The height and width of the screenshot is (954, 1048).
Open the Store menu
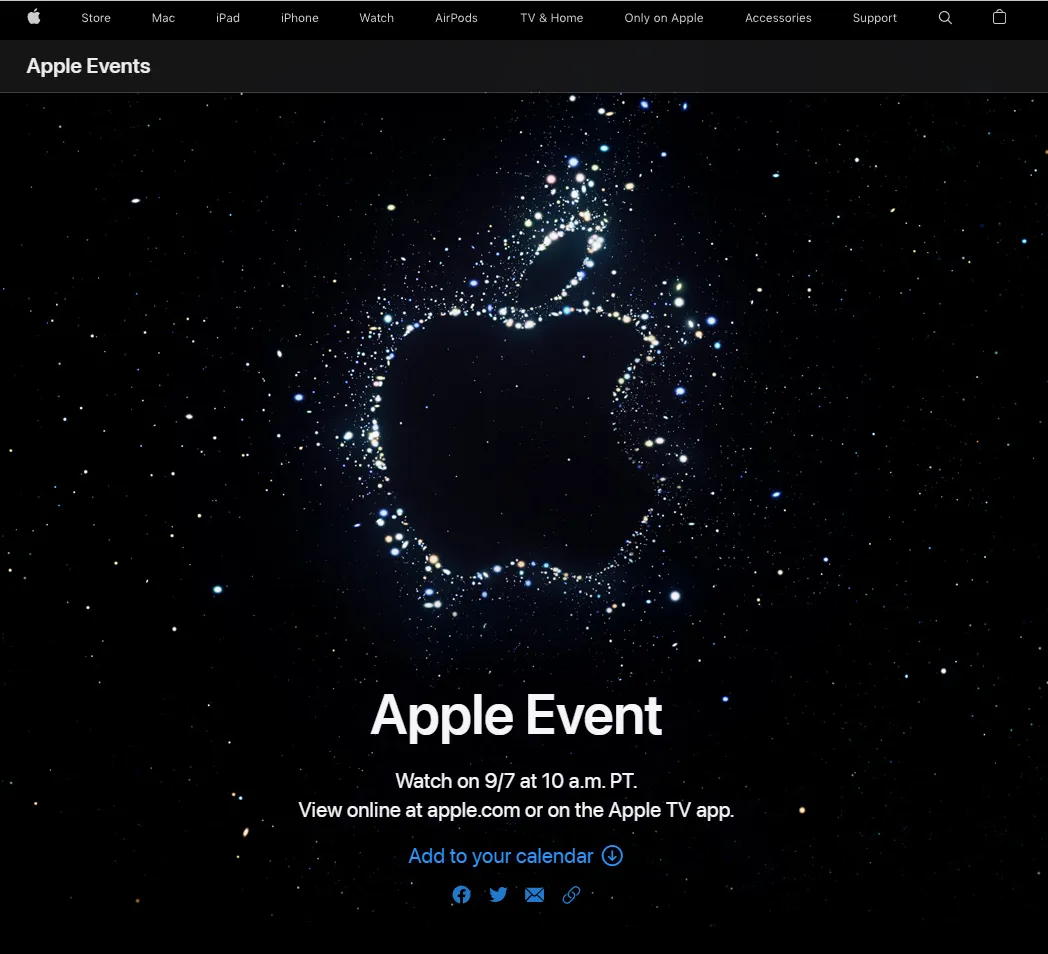coord(96,18)
